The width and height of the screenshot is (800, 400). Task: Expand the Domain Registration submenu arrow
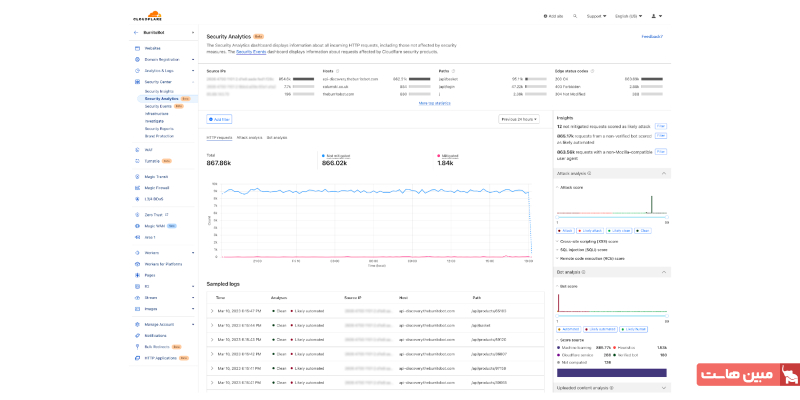pyautogui.click(x=193, y=60)
